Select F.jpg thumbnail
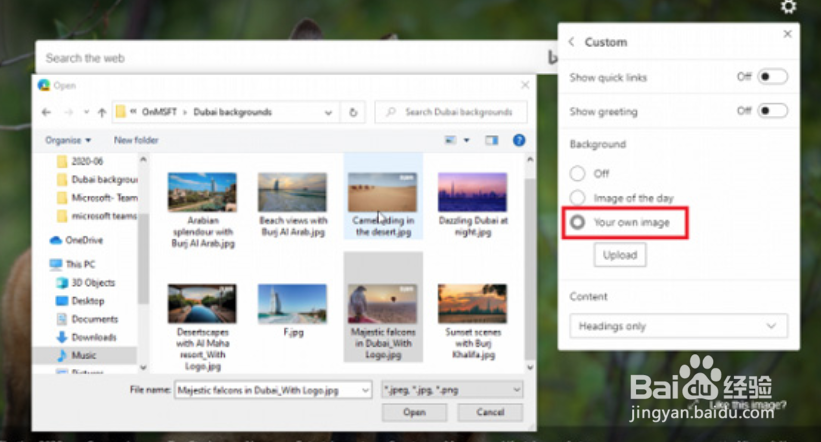 [292, 304]
